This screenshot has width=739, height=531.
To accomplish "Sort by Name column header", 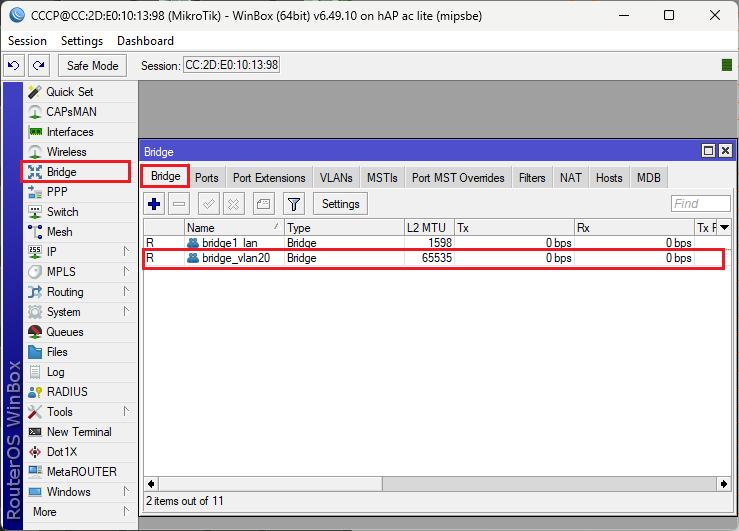I will 234,228.
